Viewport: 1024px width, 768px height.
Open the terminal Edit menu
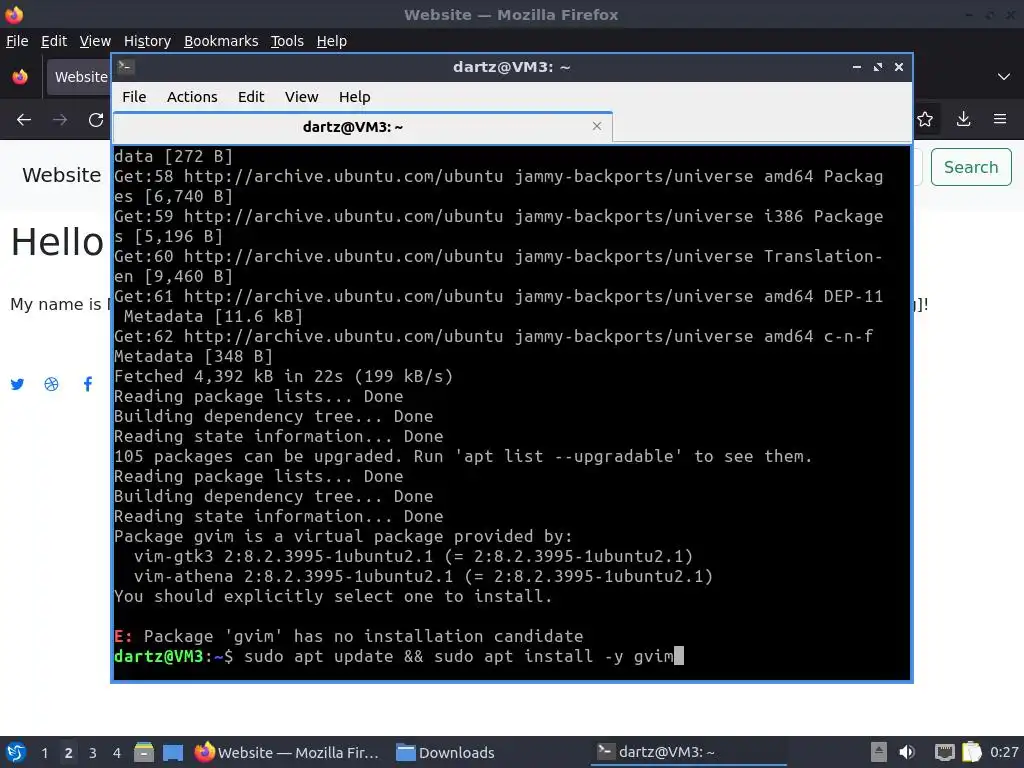point(251,97)
